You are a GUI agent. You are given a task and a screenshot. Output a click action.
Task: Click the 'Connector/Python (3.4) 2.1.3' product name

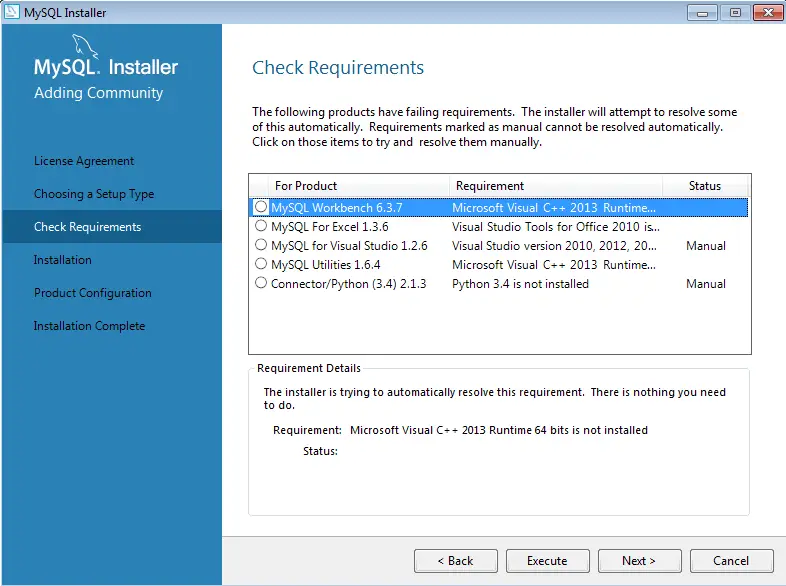click(x=348, y=284)
